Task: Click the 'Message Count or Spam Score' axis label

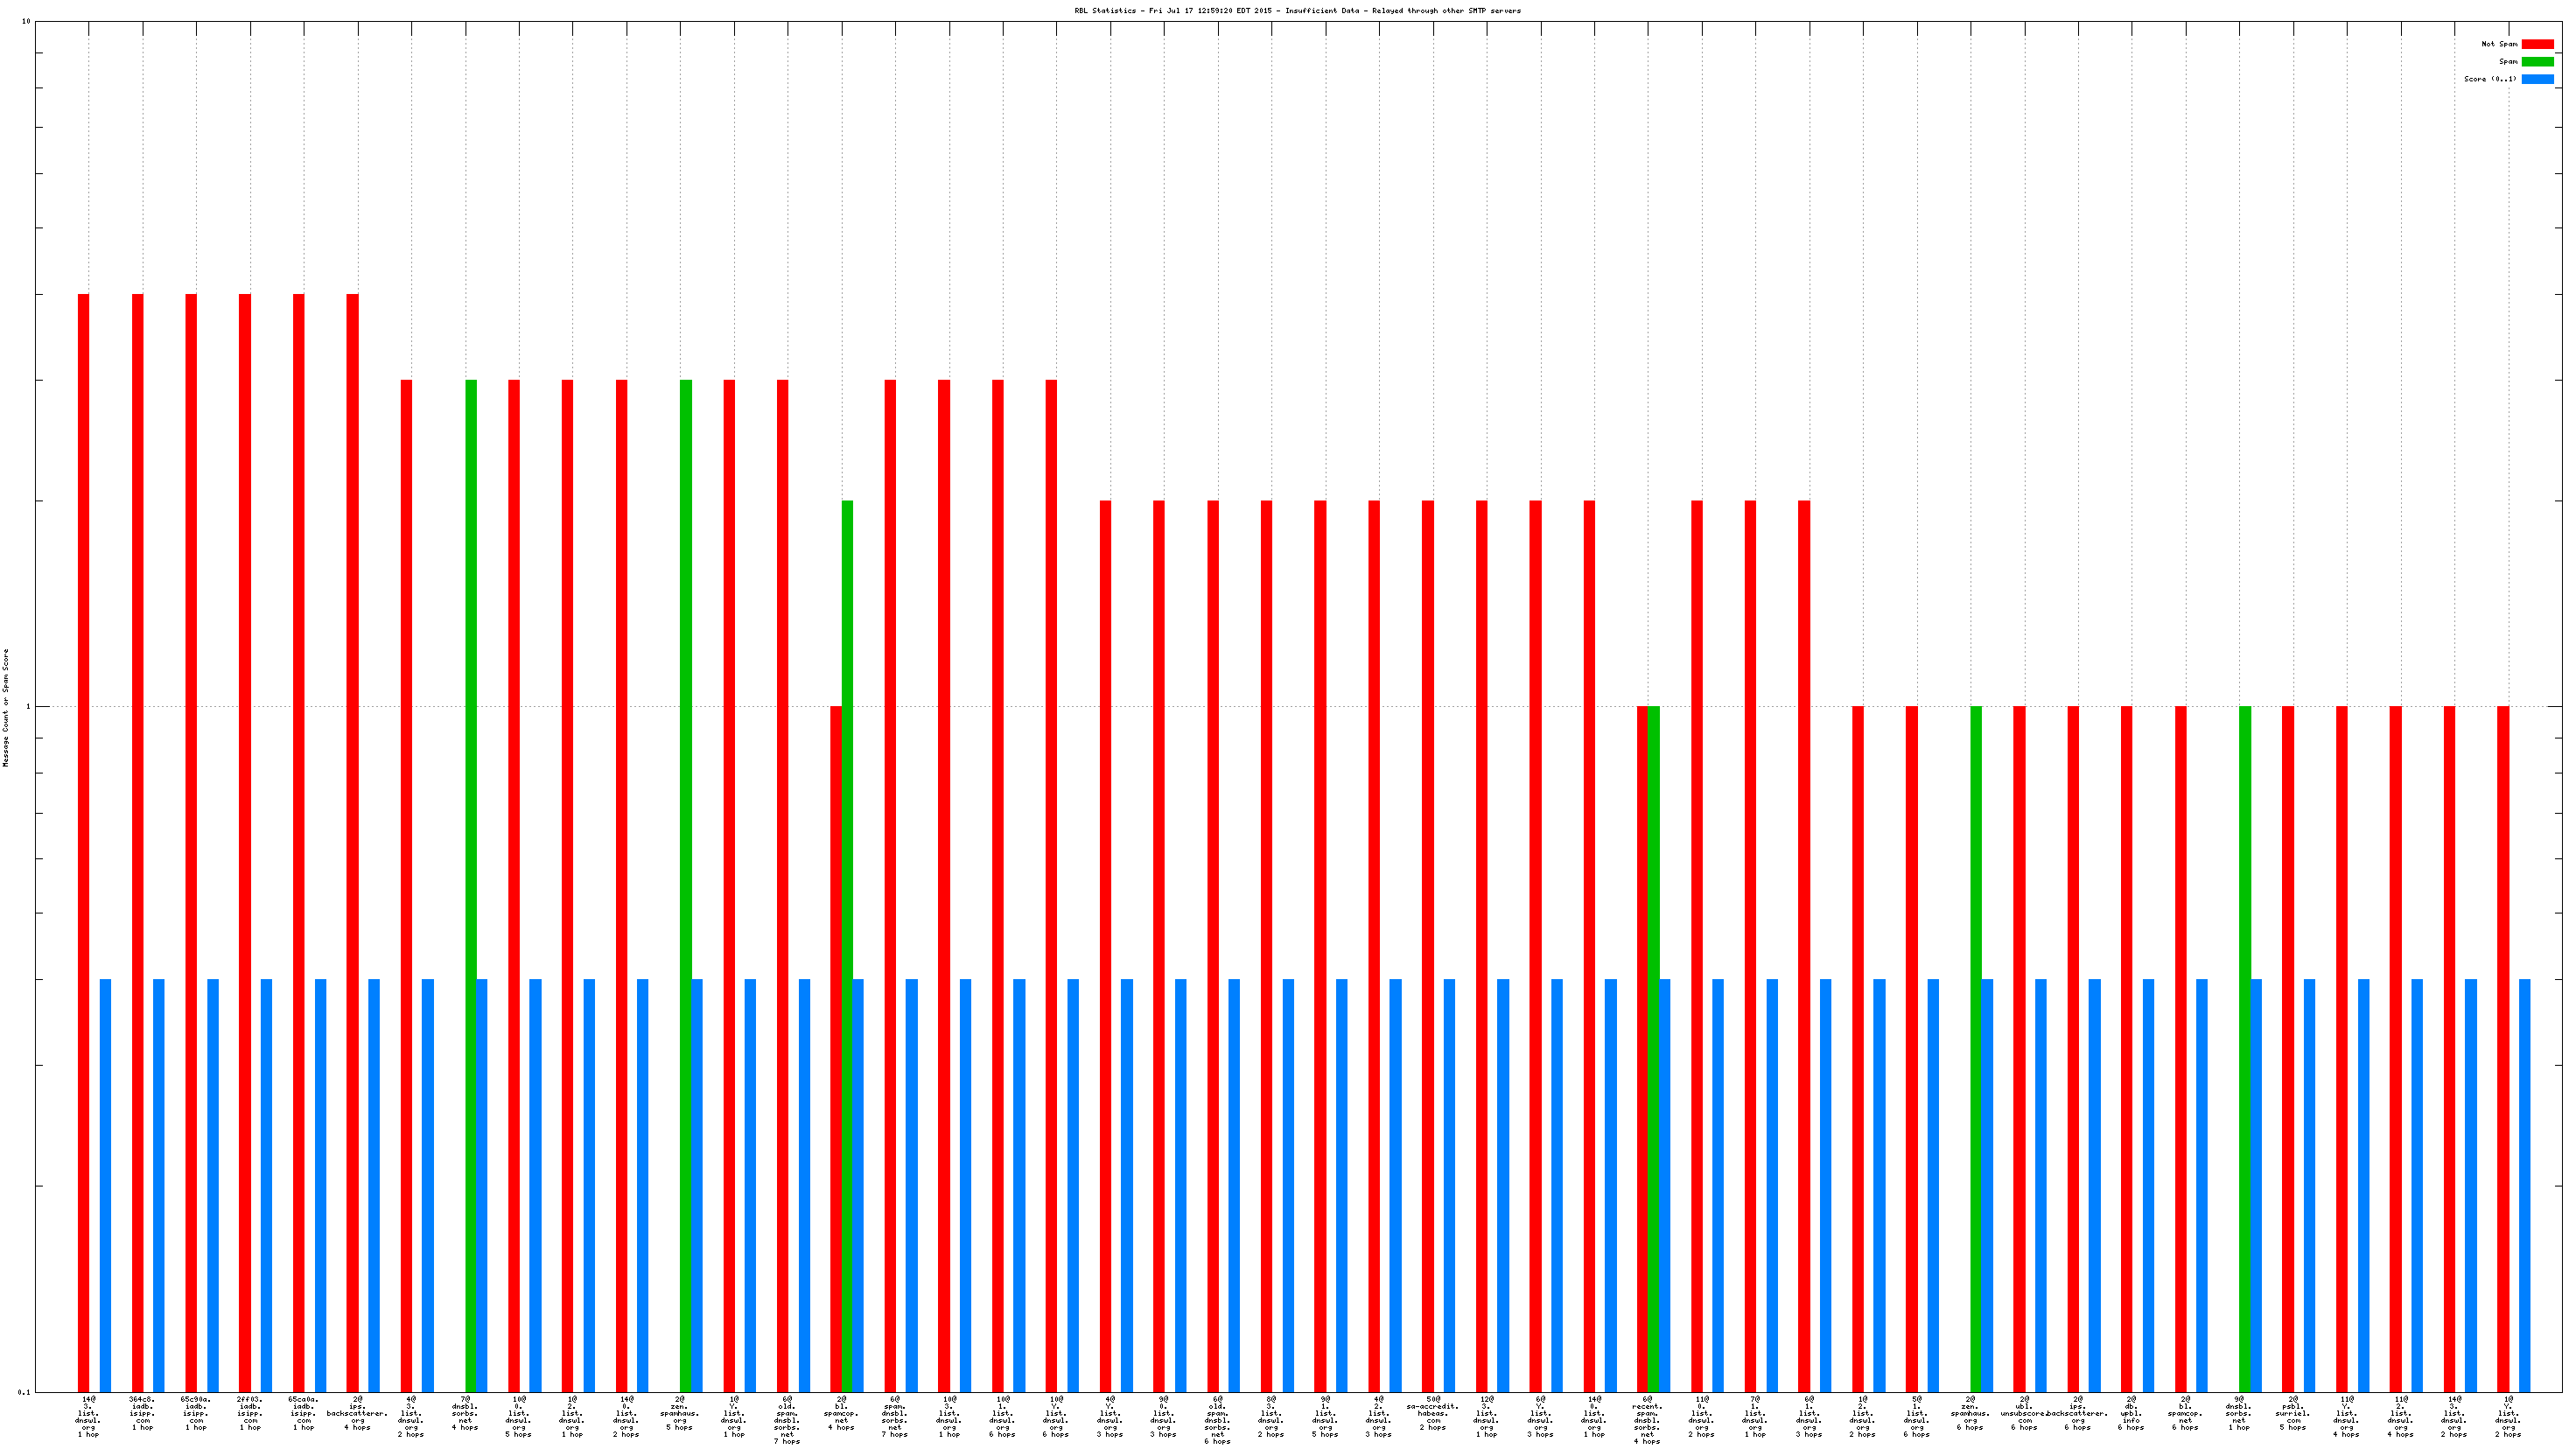Action: pos(6,707)
